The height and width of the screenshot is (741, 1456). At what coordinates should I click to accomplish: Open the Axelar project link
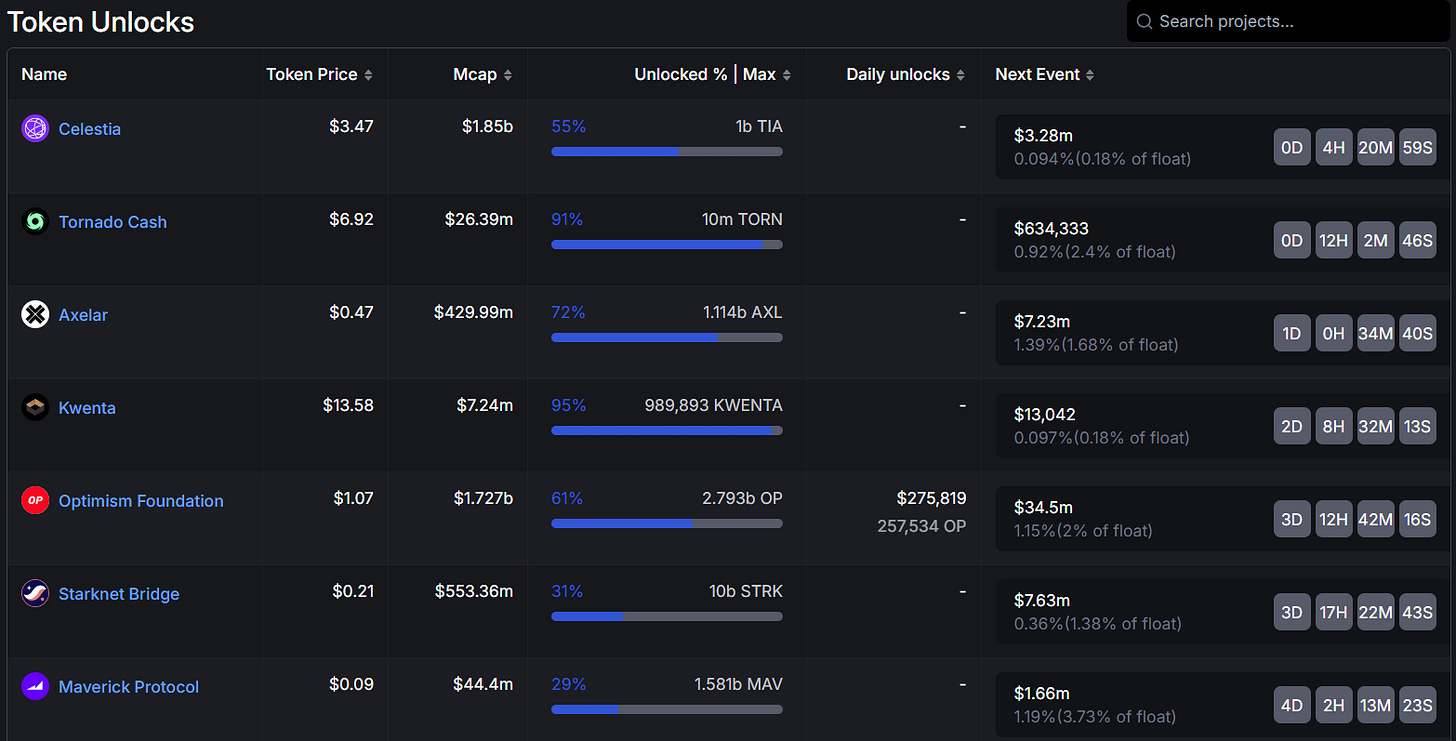click(83, 315)
